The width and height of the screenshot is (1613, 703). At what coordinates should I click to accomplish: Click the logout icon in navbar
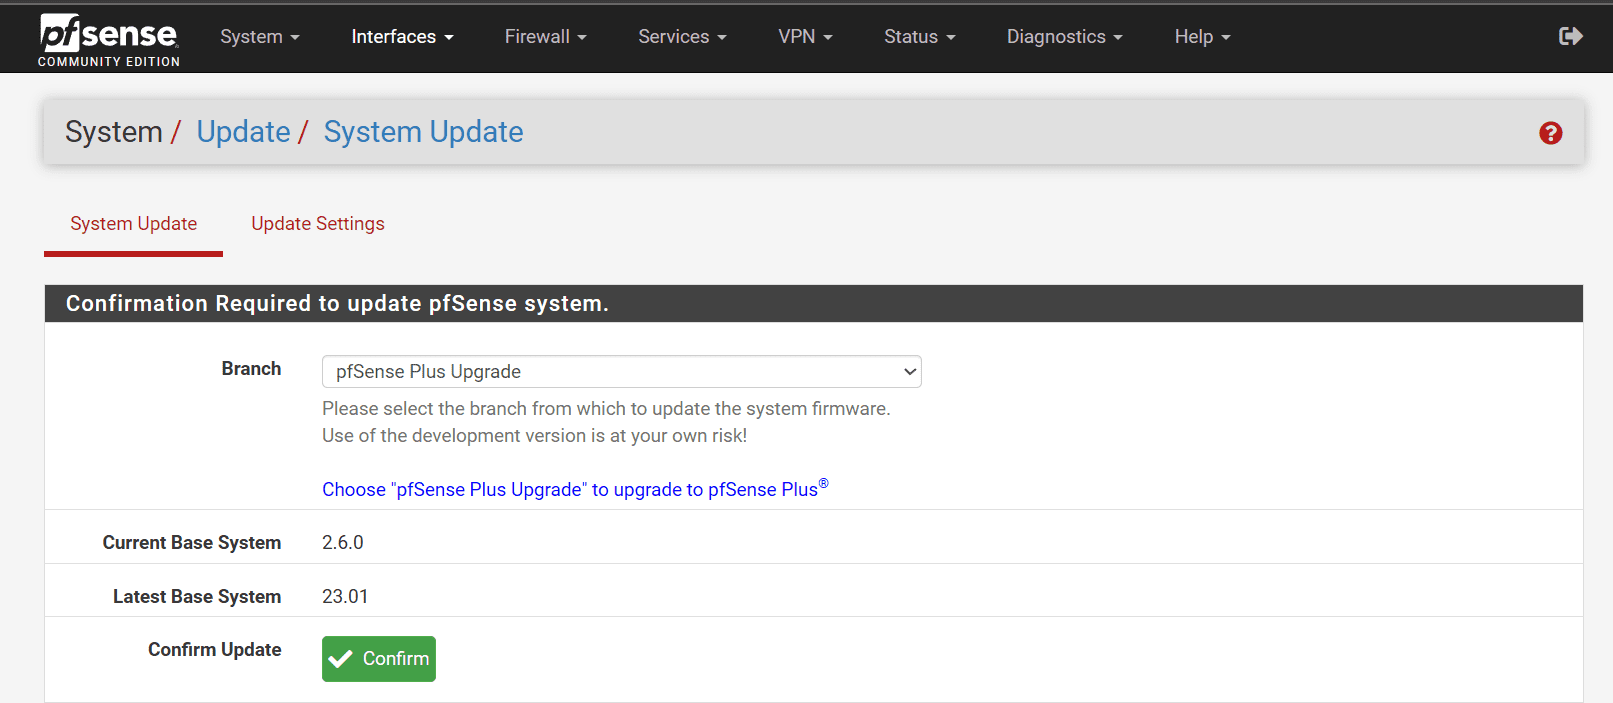1570,37
